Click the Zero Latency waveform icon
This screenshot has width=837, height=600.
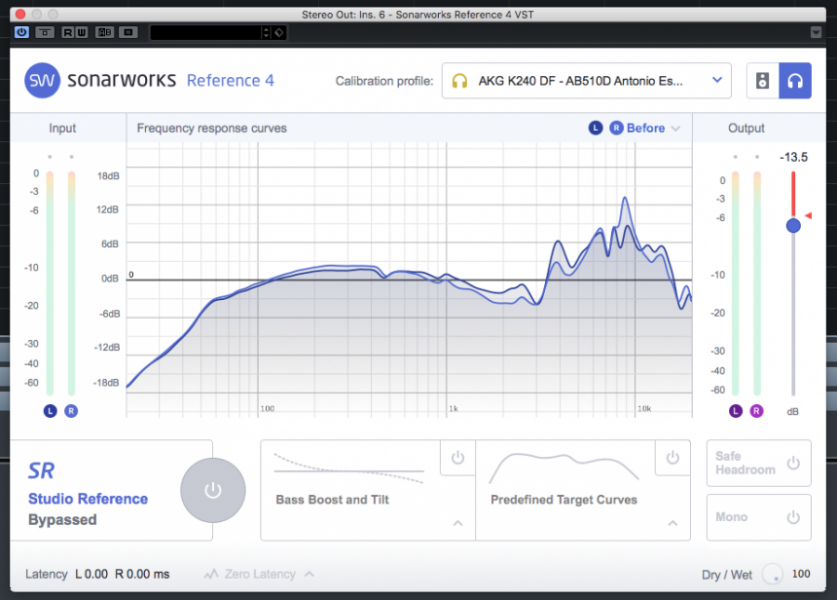[x=211, y=574]
